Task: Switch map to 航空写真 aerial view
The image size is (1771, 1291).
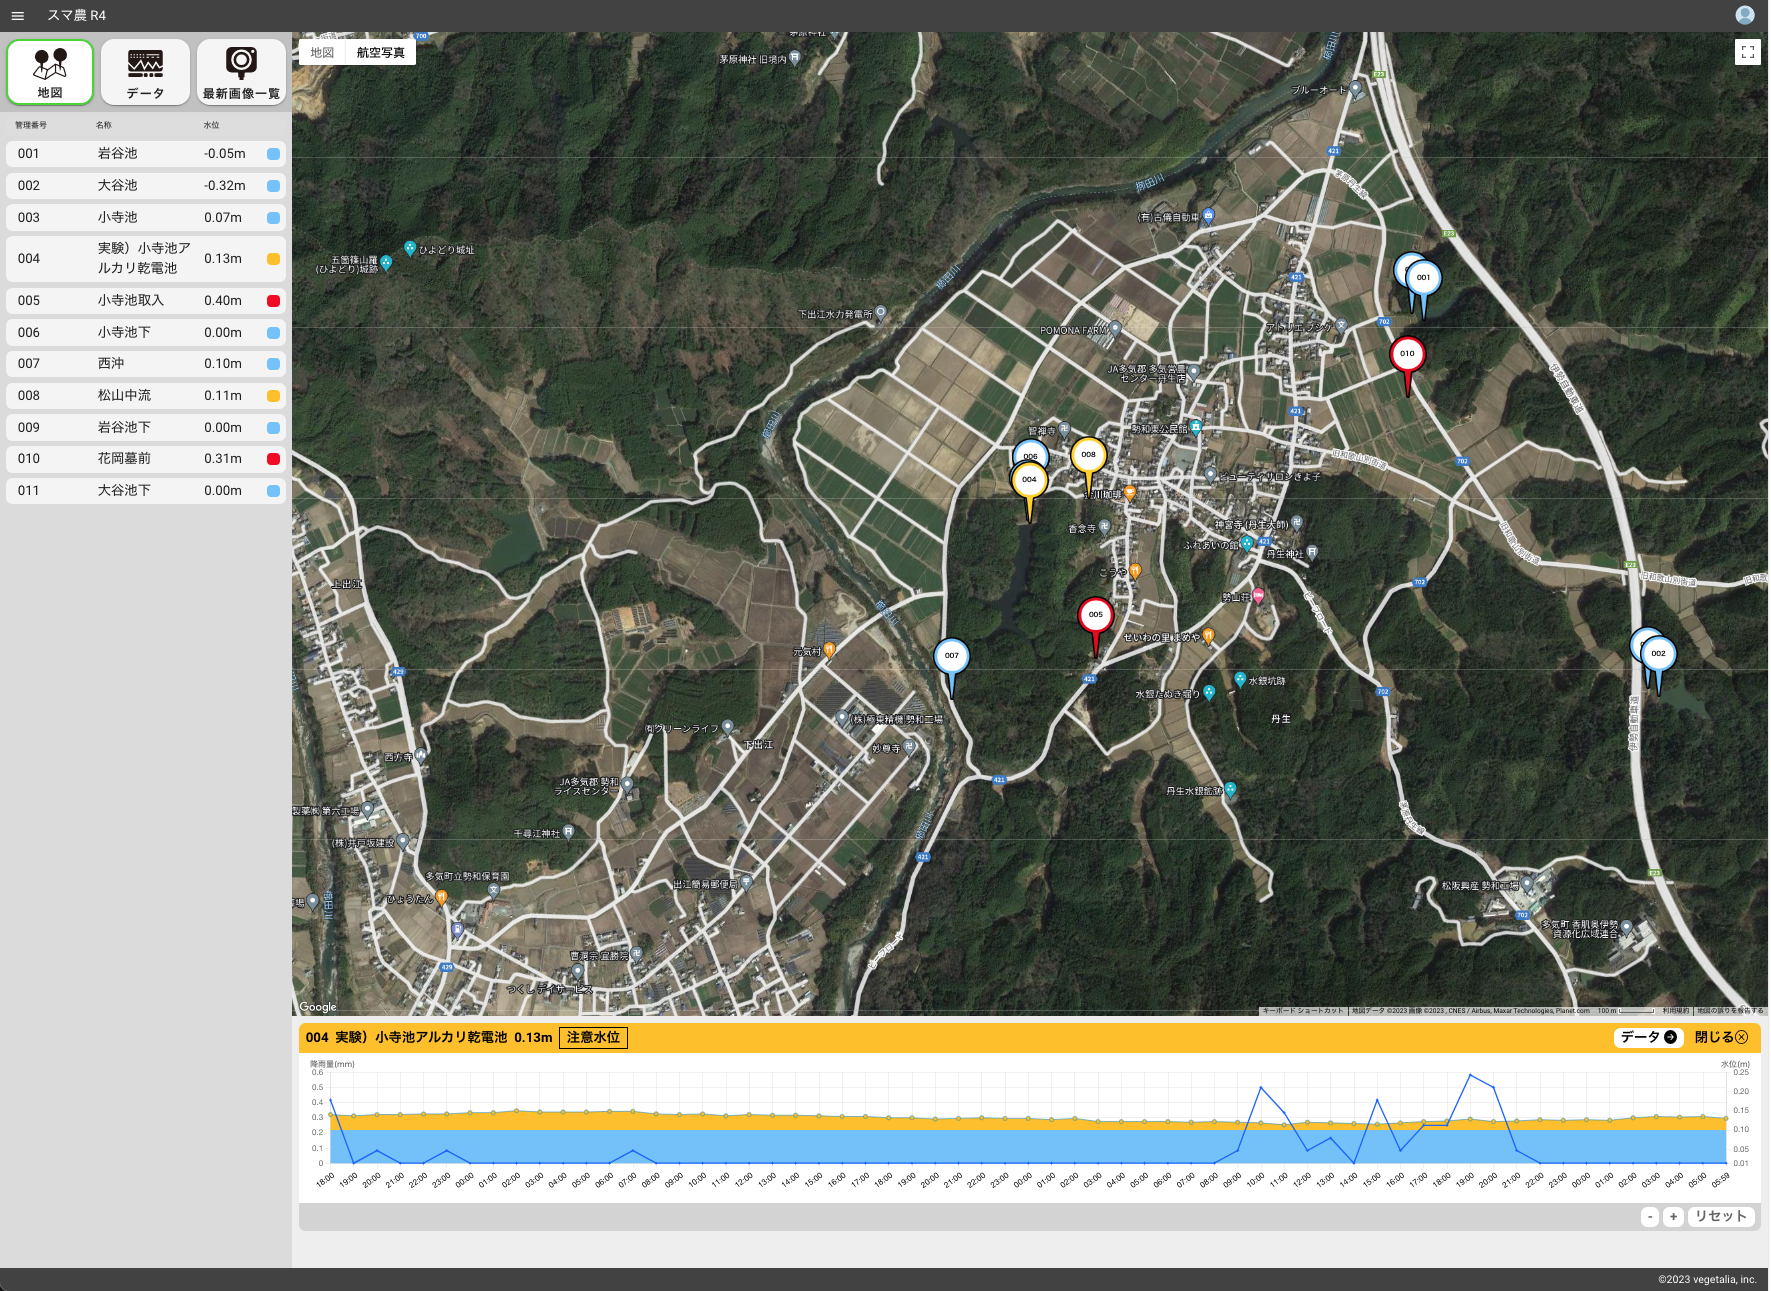Action: click(380, 53)
